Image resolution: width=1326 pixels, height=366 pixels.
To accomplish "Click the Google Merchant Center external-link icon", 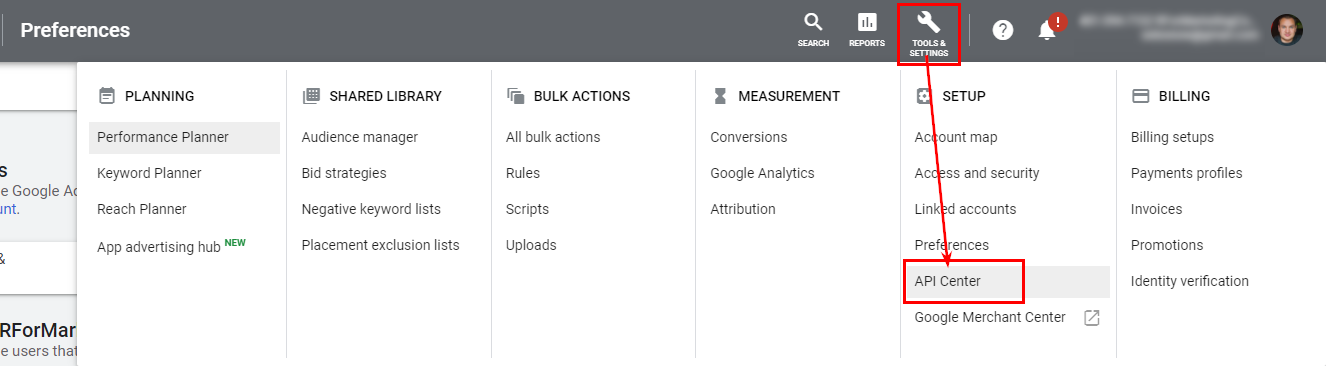I will [1092, 318].
